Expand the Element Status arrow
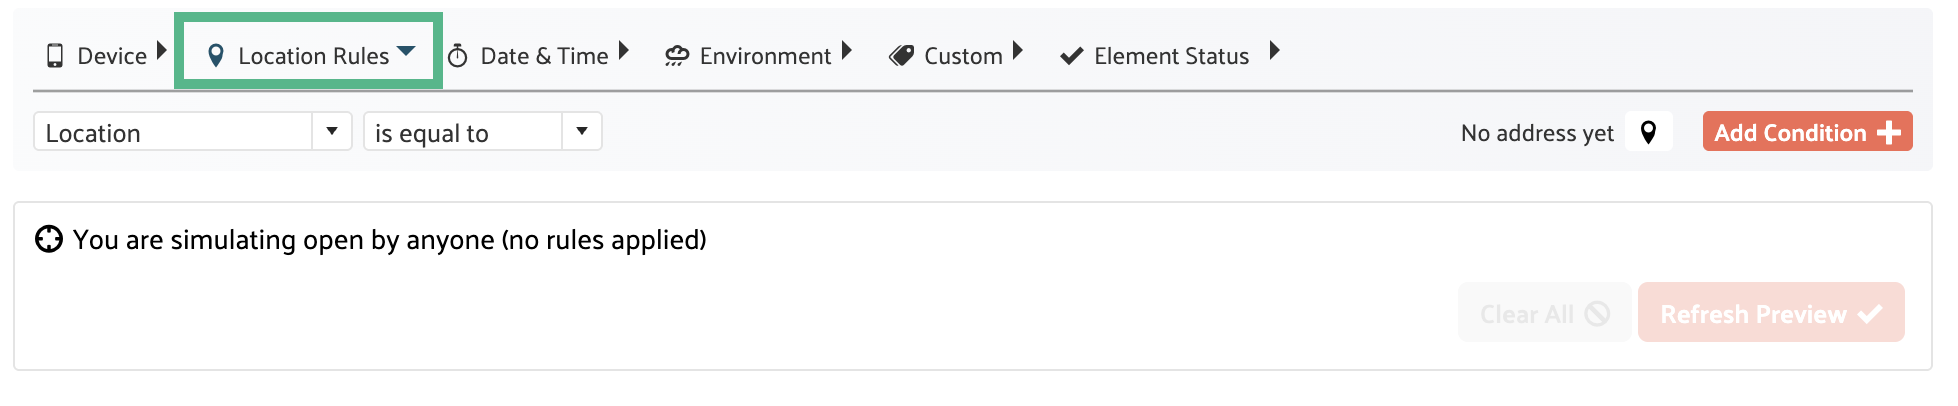This screenshot has width=1958, height=406. pos(1274,50)
